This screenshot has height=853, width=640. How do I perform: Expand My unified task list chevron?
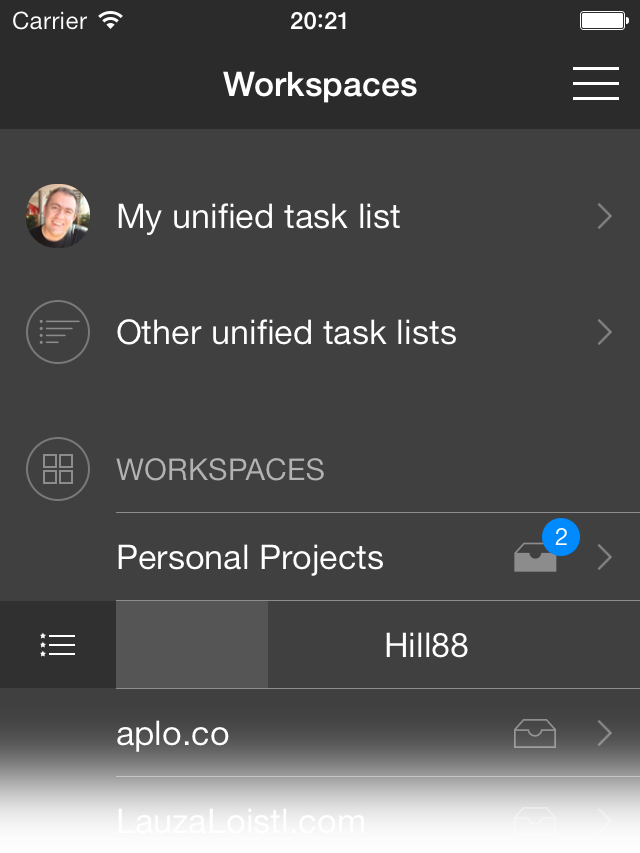pyautogui.click(x=604, y=216)
